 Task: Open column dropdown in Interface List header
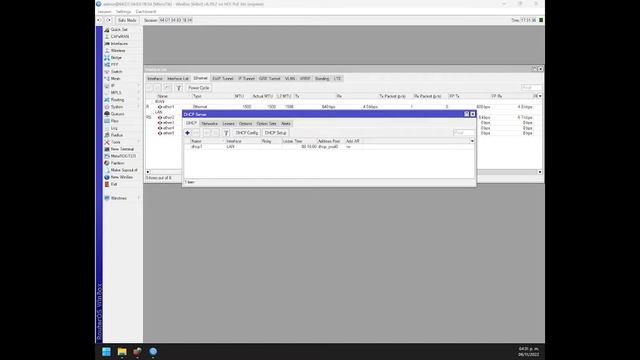(540, 96)
